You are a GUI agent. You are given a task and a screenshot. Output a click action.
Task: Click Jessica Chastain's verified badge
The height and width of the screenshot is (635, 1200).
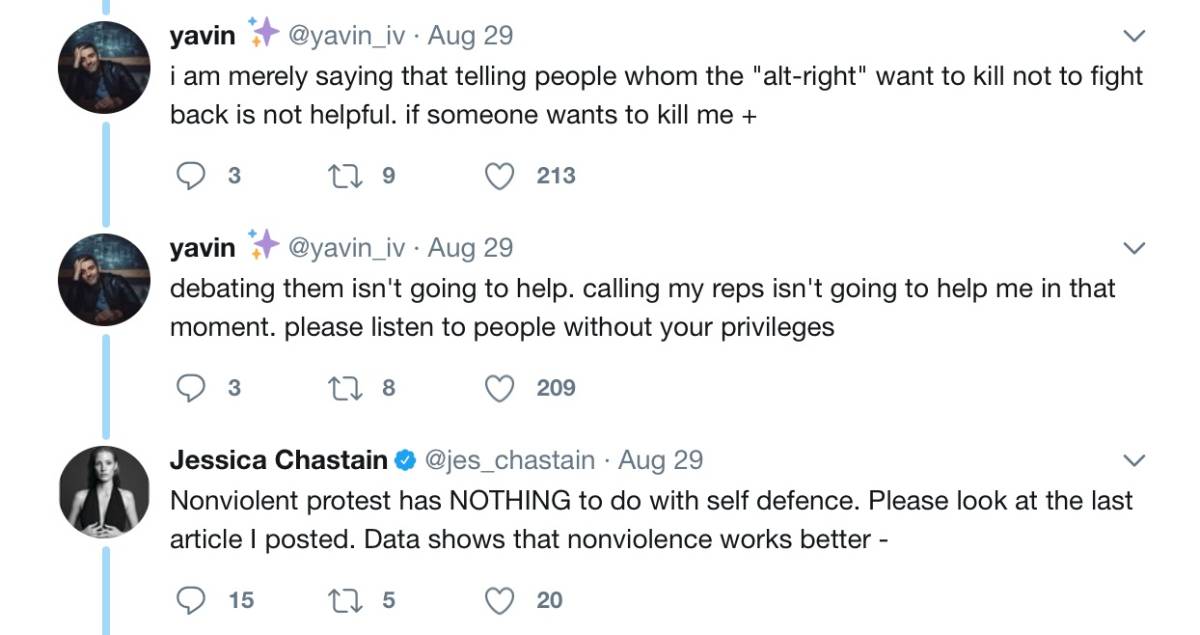click(x=405, y=460)
